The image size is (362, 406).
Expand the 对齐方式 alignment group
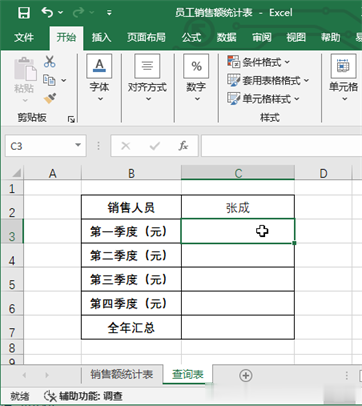pyautogui.click(x=147, y=78)
